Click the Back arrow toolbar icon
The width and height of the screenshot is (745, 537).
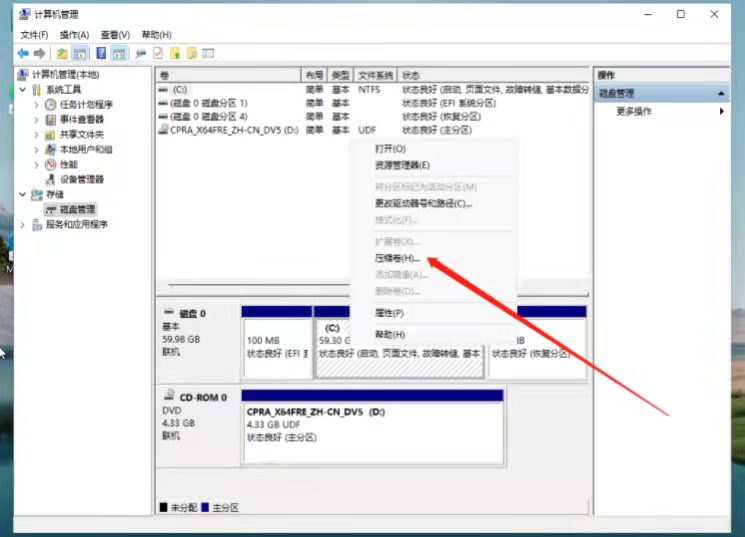pyautogui.click(x=22, y=53)
